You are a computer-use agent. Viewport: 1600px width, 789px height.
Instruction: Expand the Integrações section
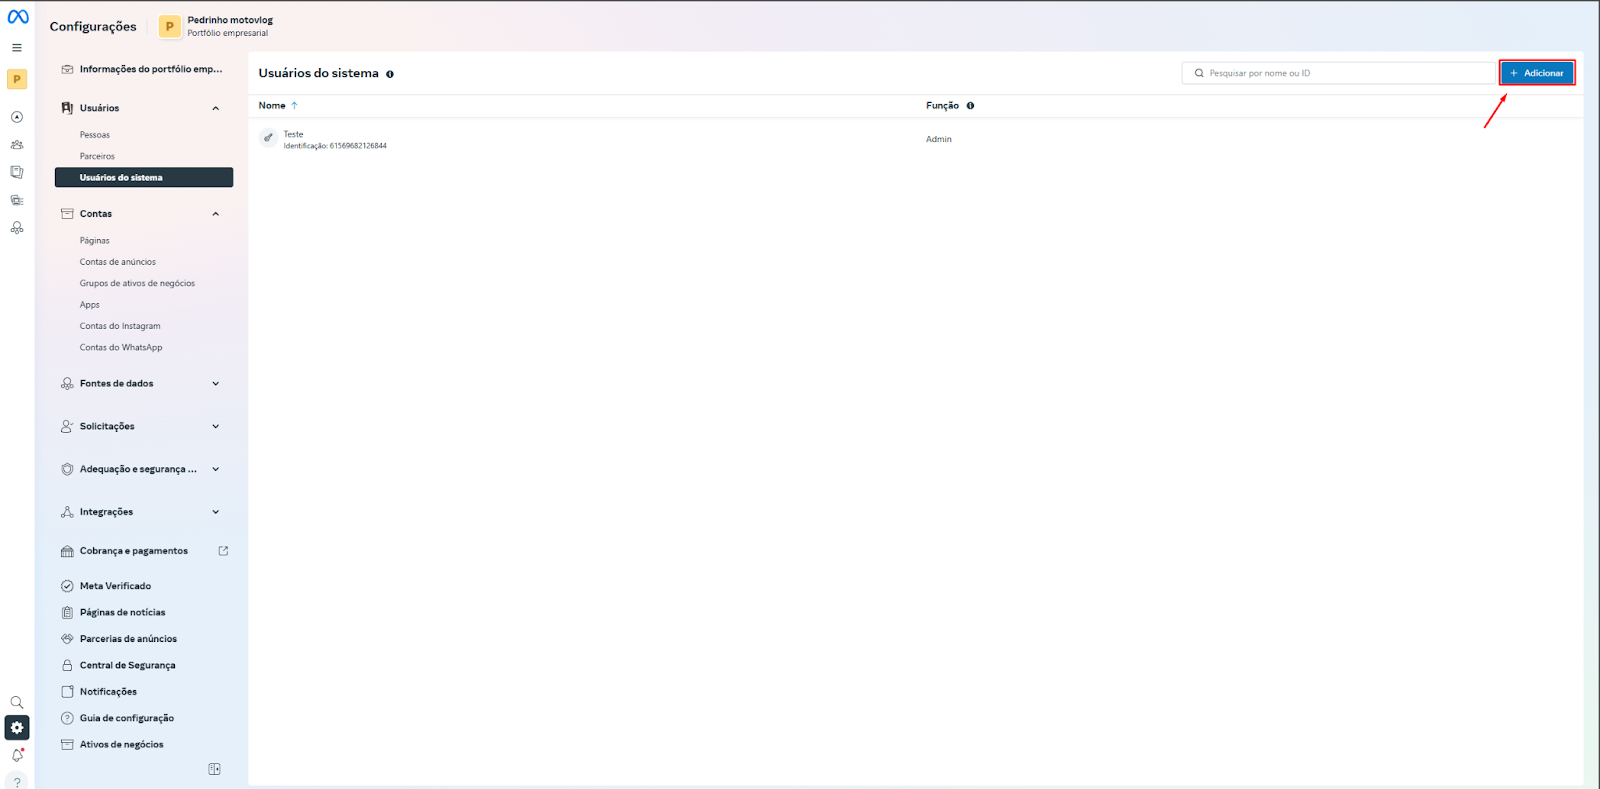(215, 512)
